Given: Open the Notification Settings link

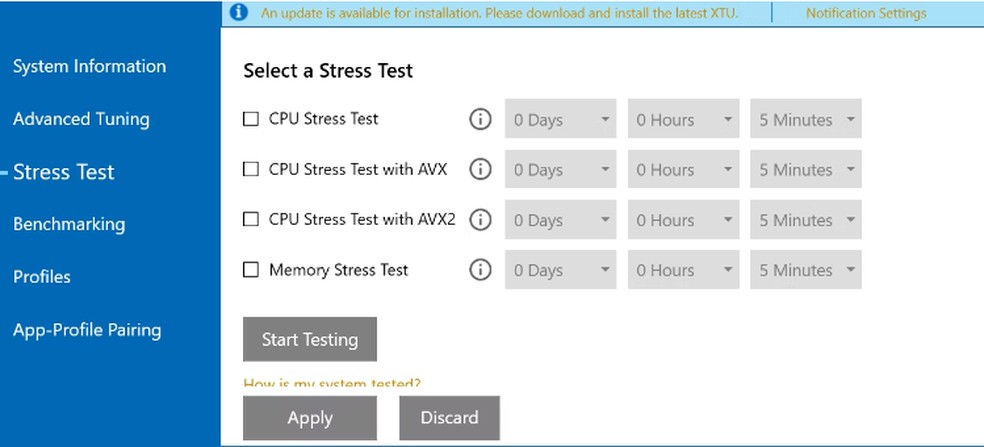Looking at the screenshot, I should point(866,13).
